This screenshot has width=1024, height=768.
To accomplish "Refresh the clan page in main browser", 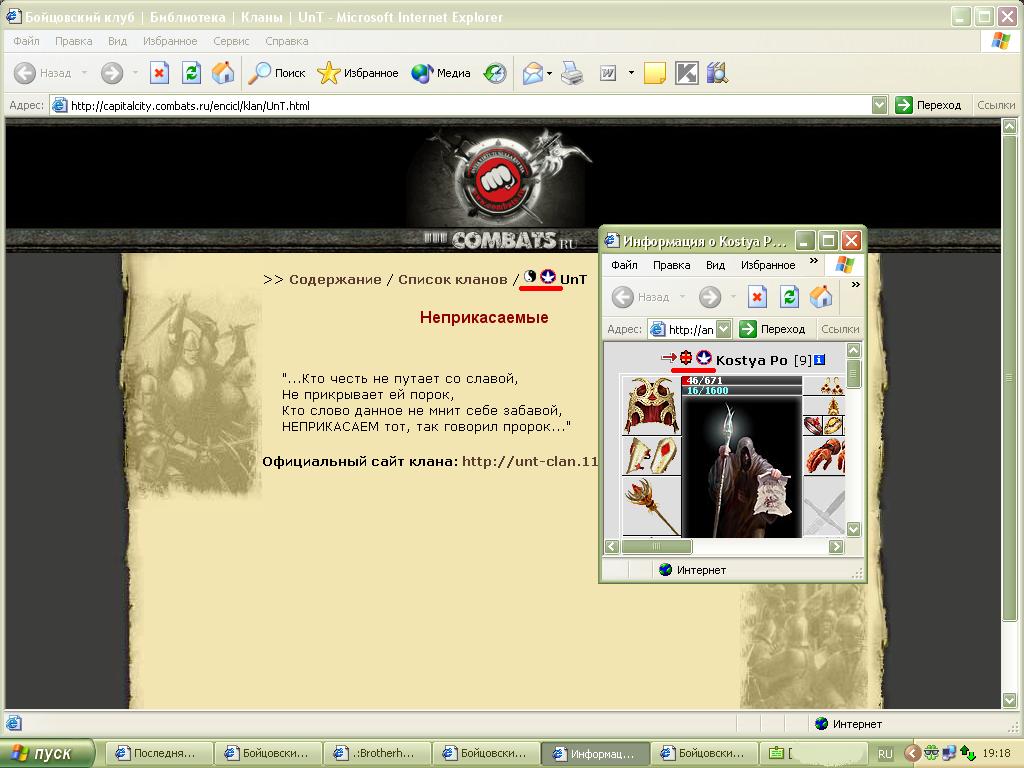I will 191,73.
